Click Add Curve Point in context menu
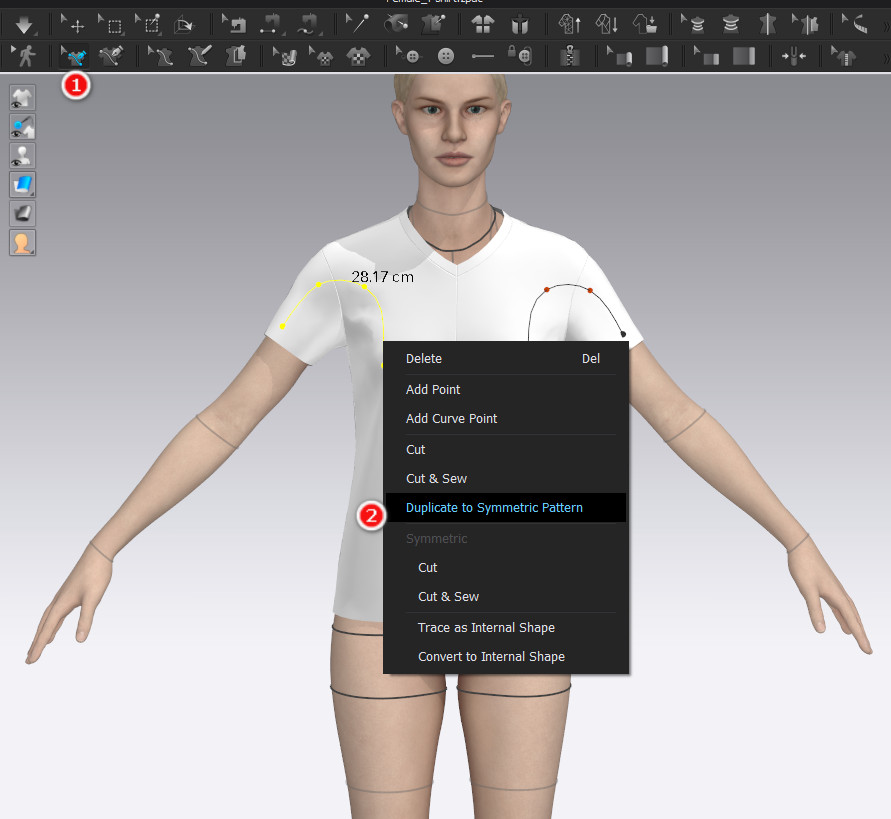891x819 pixels. point(451,419)
